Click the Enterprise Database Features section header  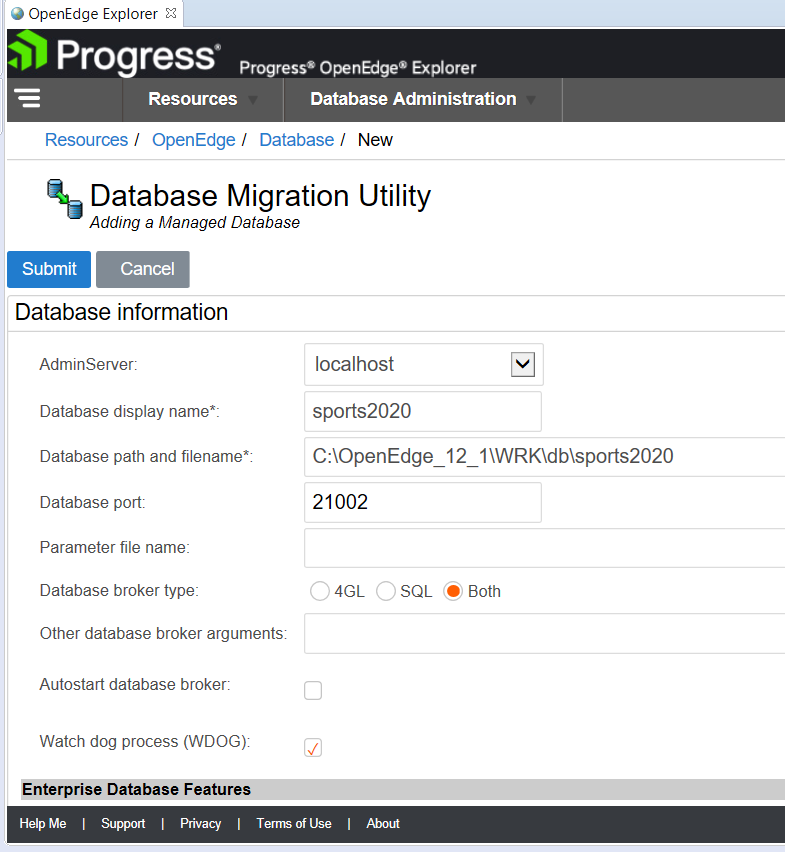point(403,789)
